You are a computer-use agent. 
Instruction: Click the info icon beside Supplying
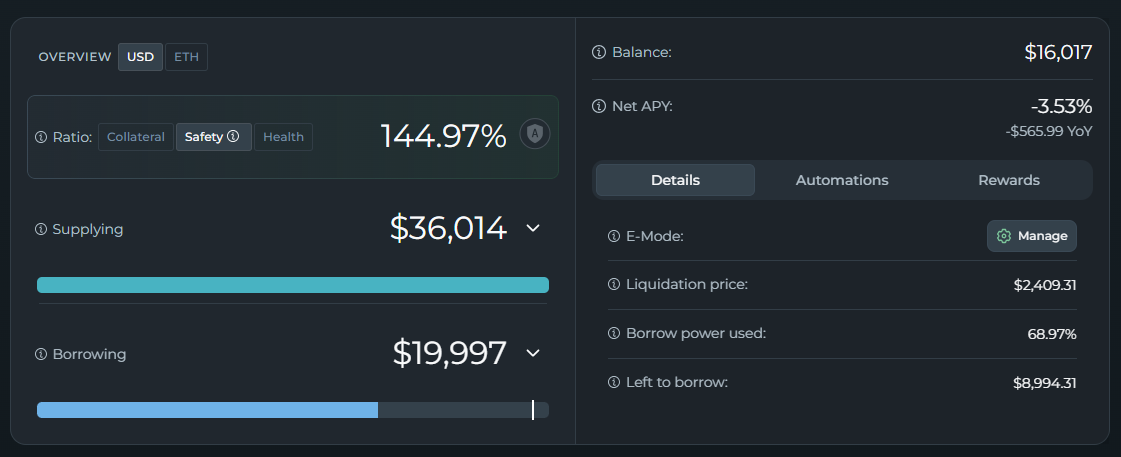[x=41, y=229]
